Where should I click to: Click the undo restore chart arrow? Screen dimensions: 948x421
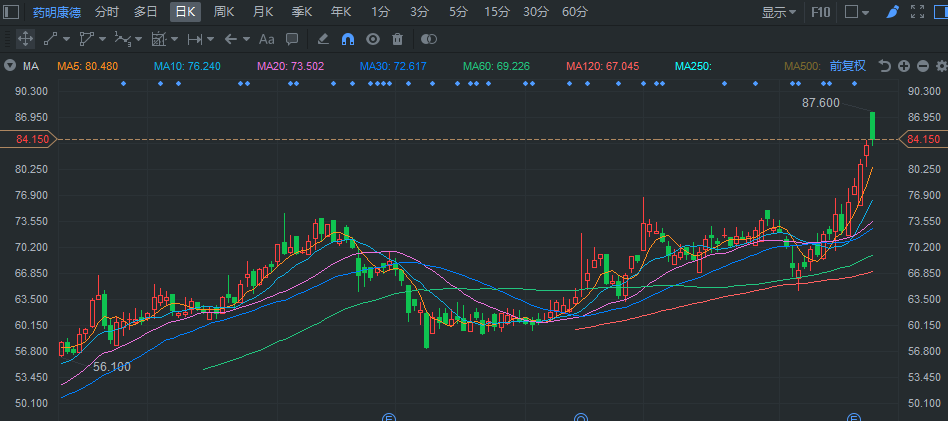885,66
